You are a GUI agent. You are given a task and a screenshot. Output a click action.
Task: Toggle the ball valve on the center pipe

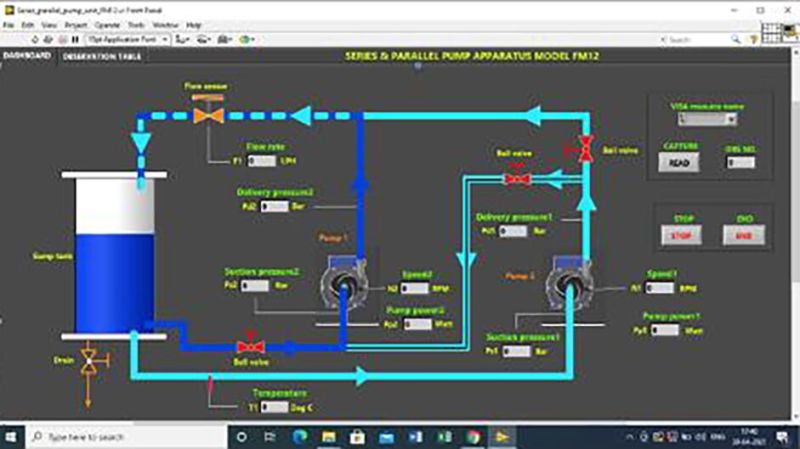pos(517,178)
